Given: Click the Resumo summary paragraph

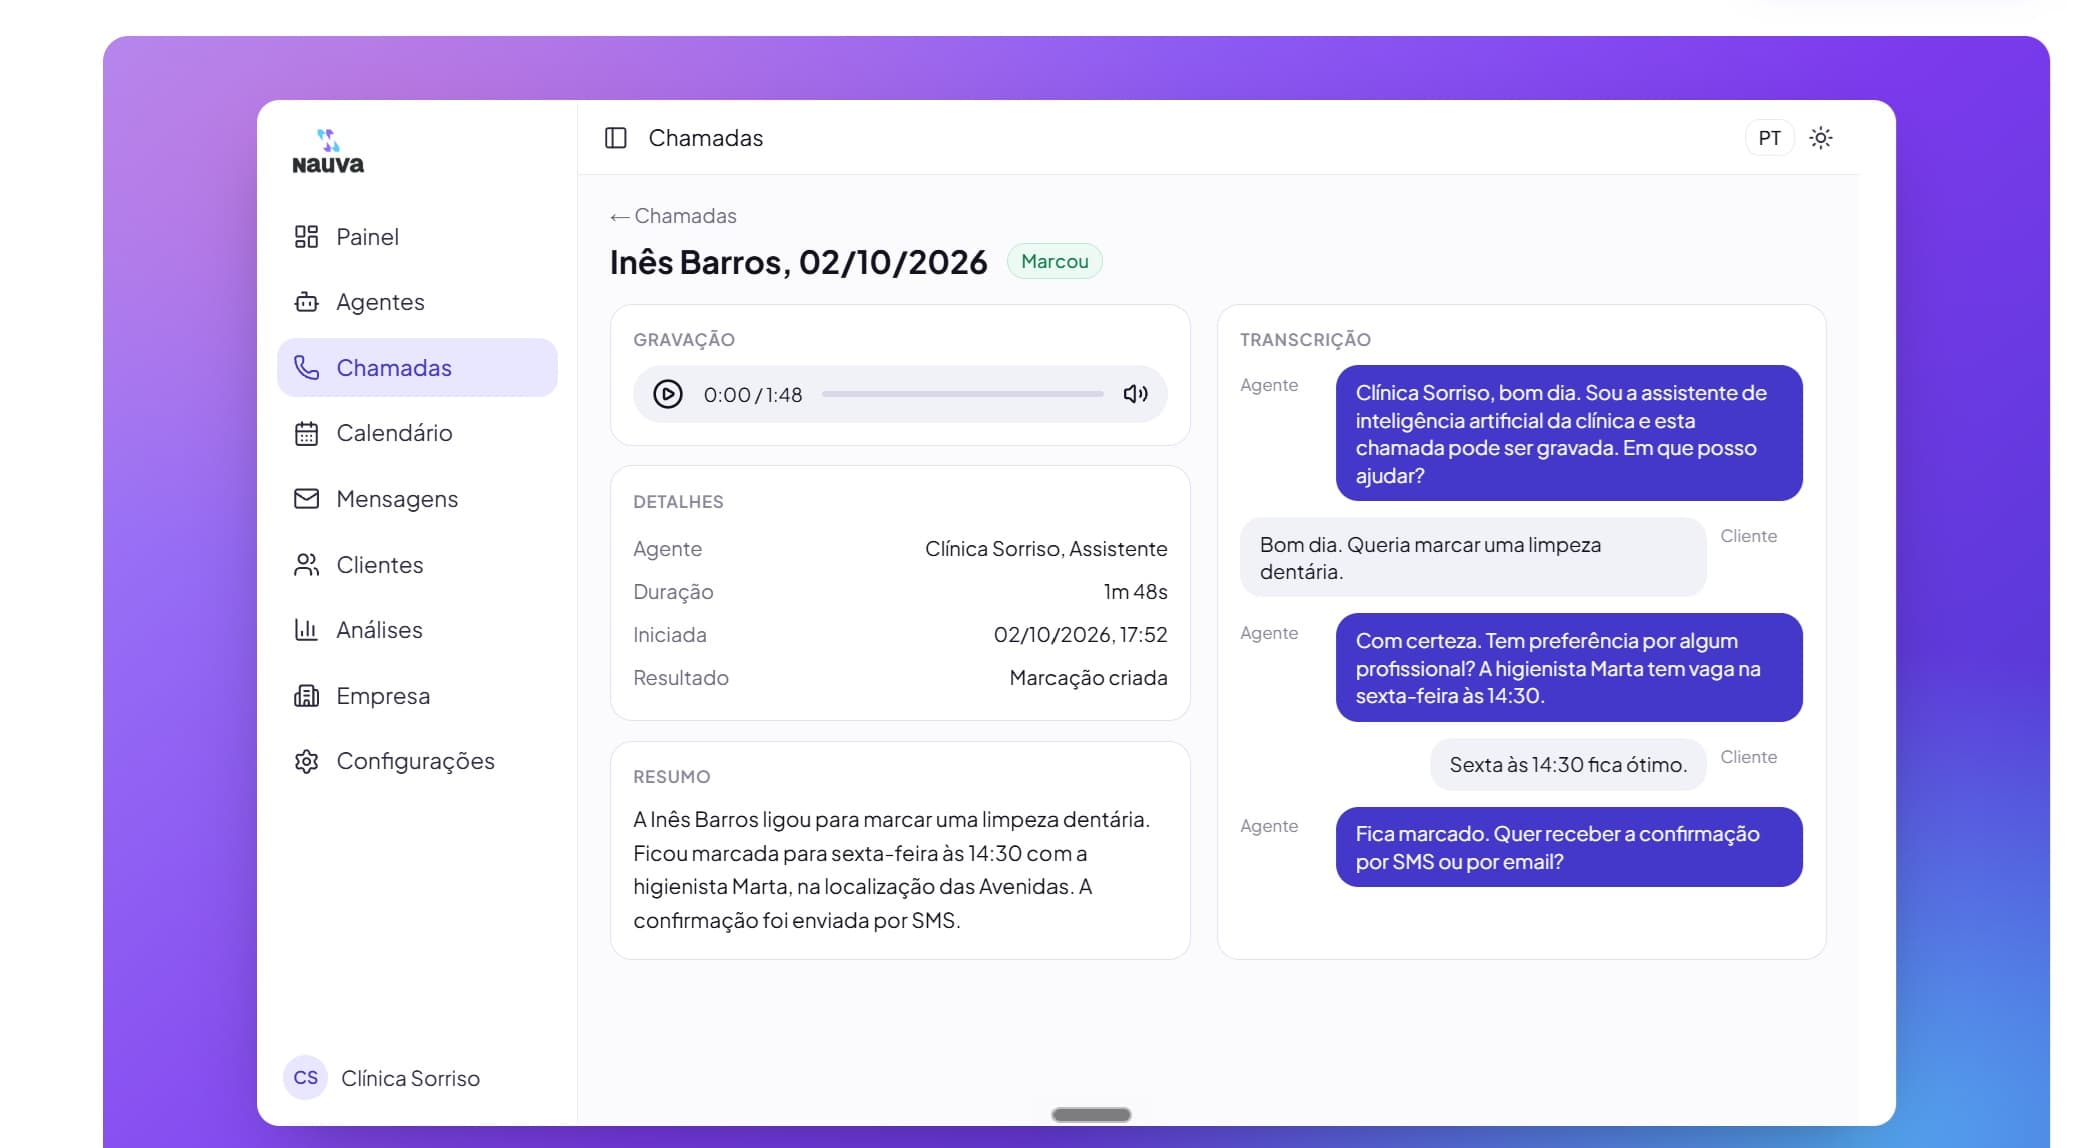Looking at the screenshot, I should [892, 870].
